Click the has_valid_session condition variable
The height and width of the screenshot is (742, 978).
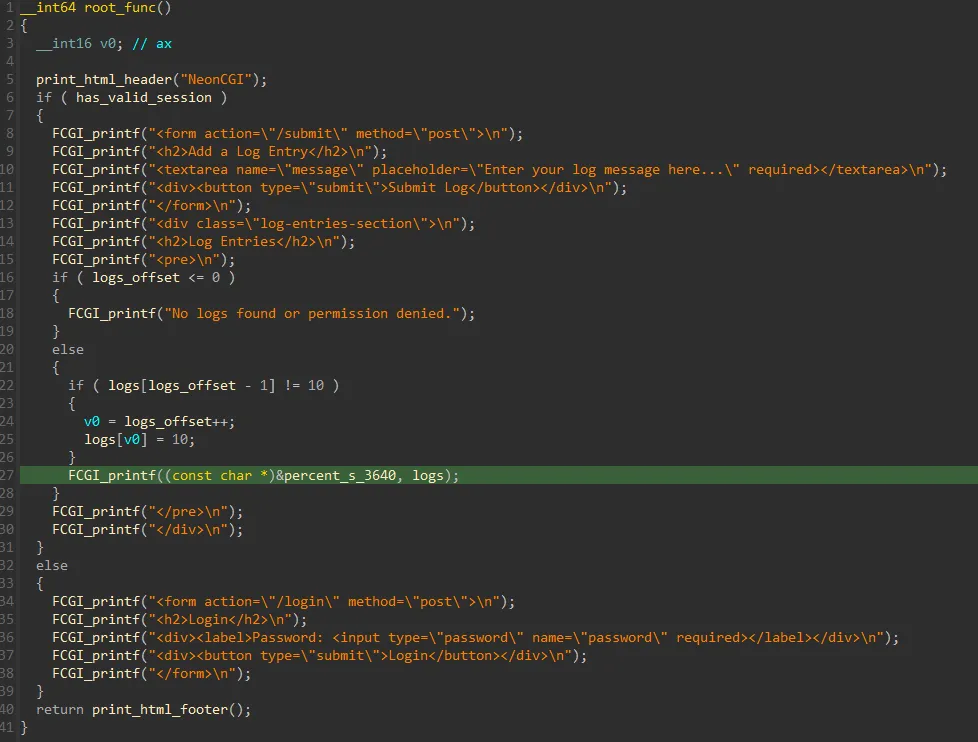(143, 98)
